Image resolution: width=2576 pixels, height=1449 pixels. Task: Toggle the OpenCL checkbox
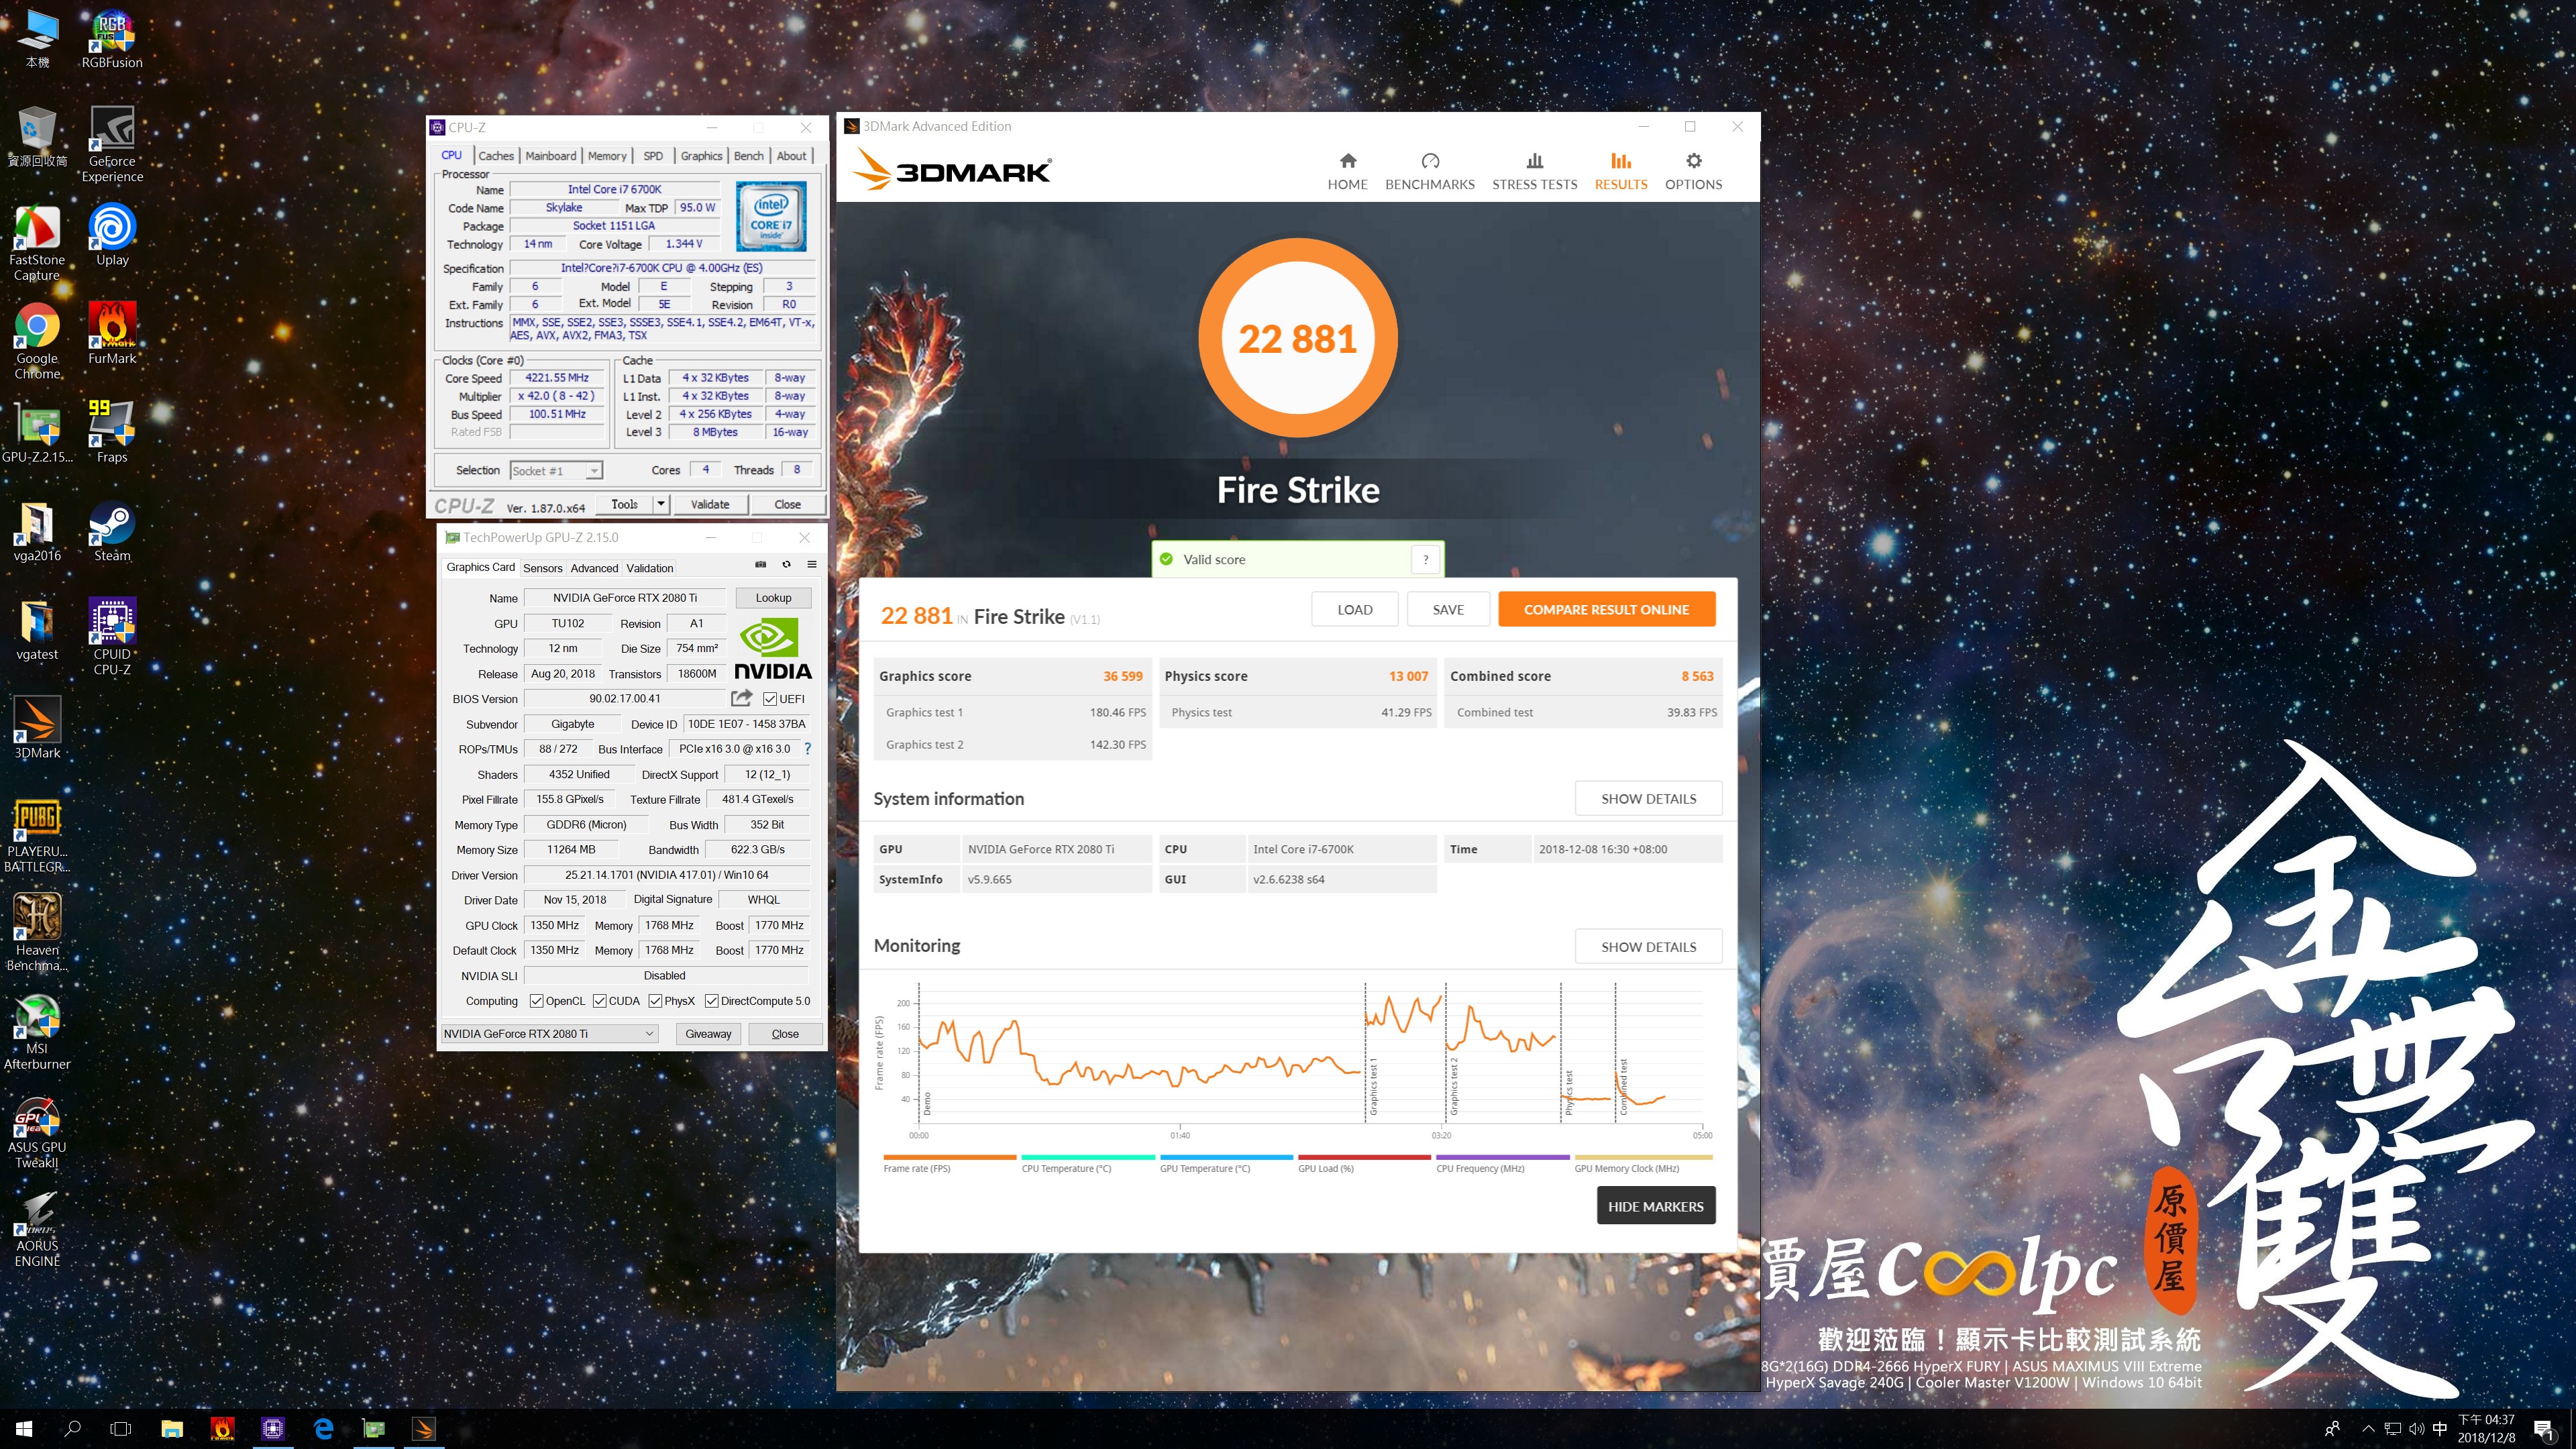tap(537, 1001)
